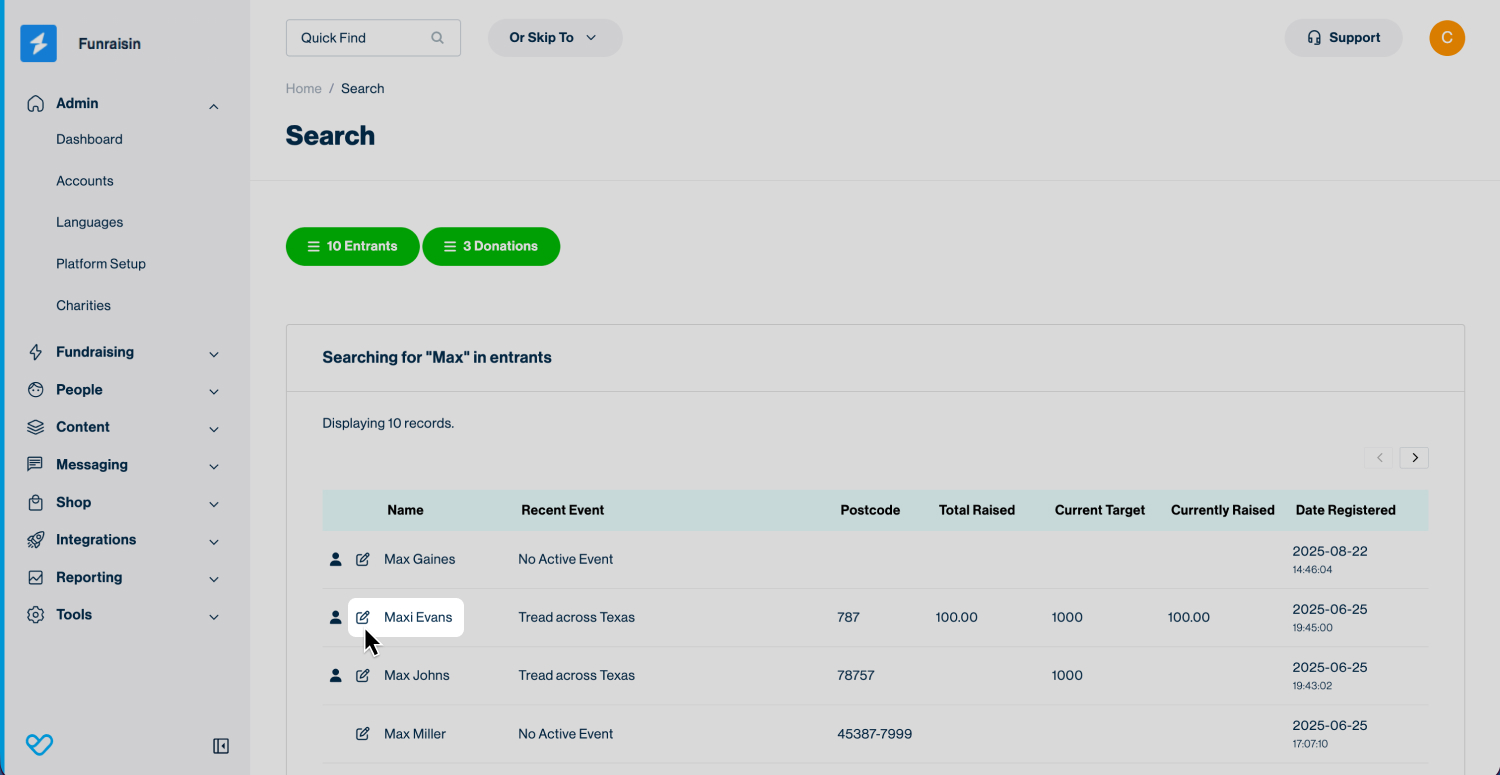This screenshot has width=1500, height=775.
Task: Click person icon next to Max Gaines
Action: tap(336, 560)
